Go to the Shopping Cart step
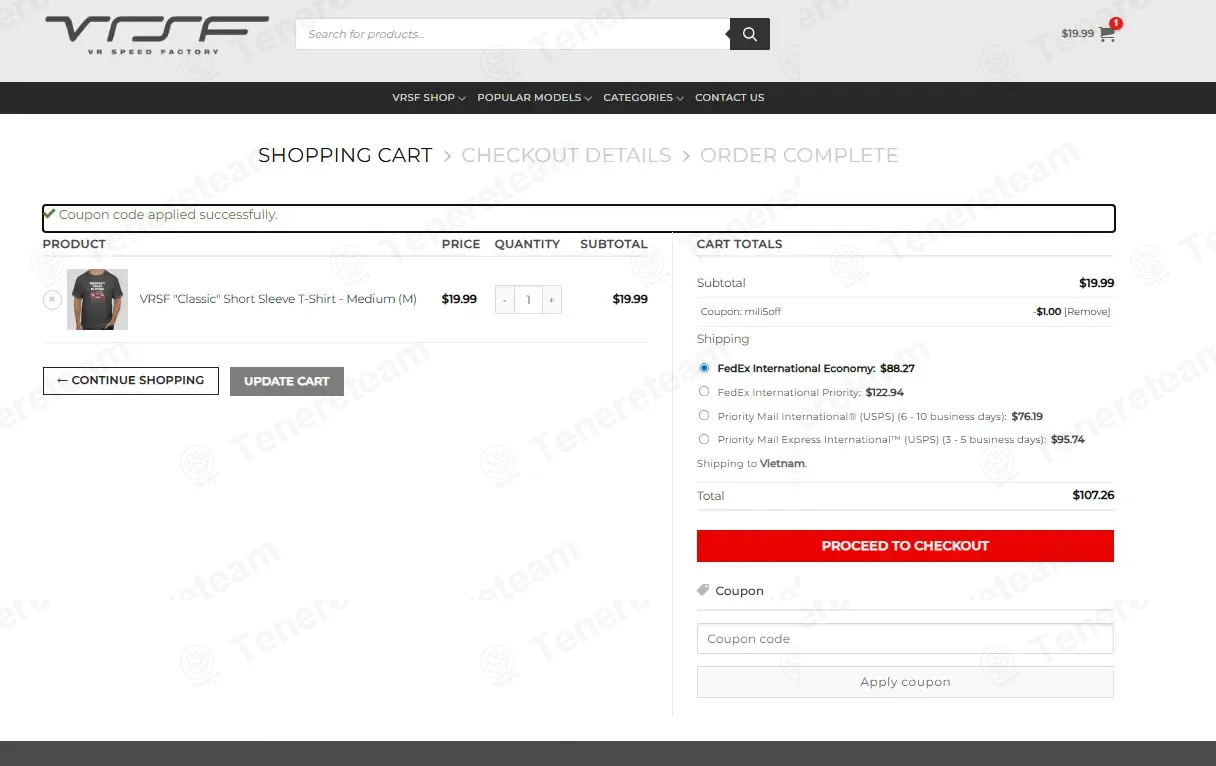This screenshot has height=766, width=1216. click(345, 156)
